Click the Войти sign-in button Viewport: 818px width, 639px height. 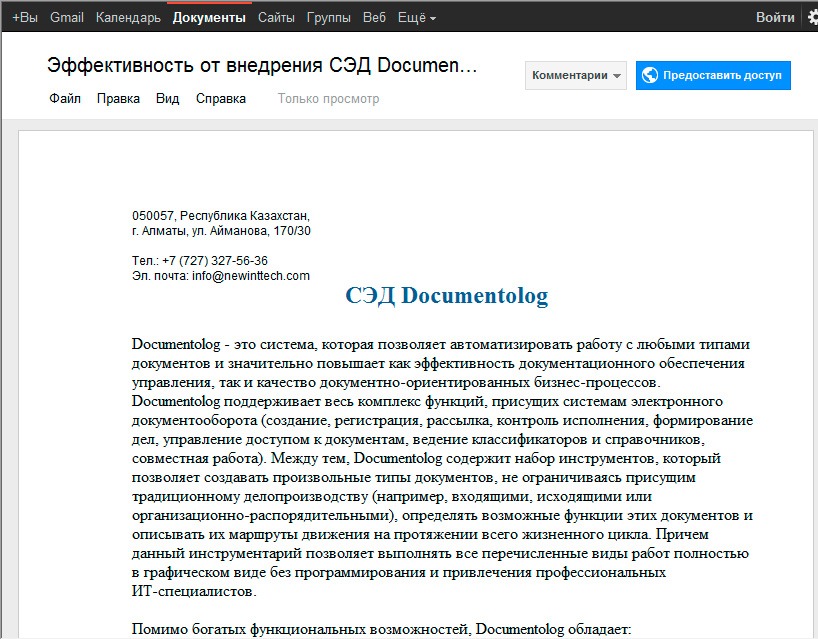tap(775, 18)
